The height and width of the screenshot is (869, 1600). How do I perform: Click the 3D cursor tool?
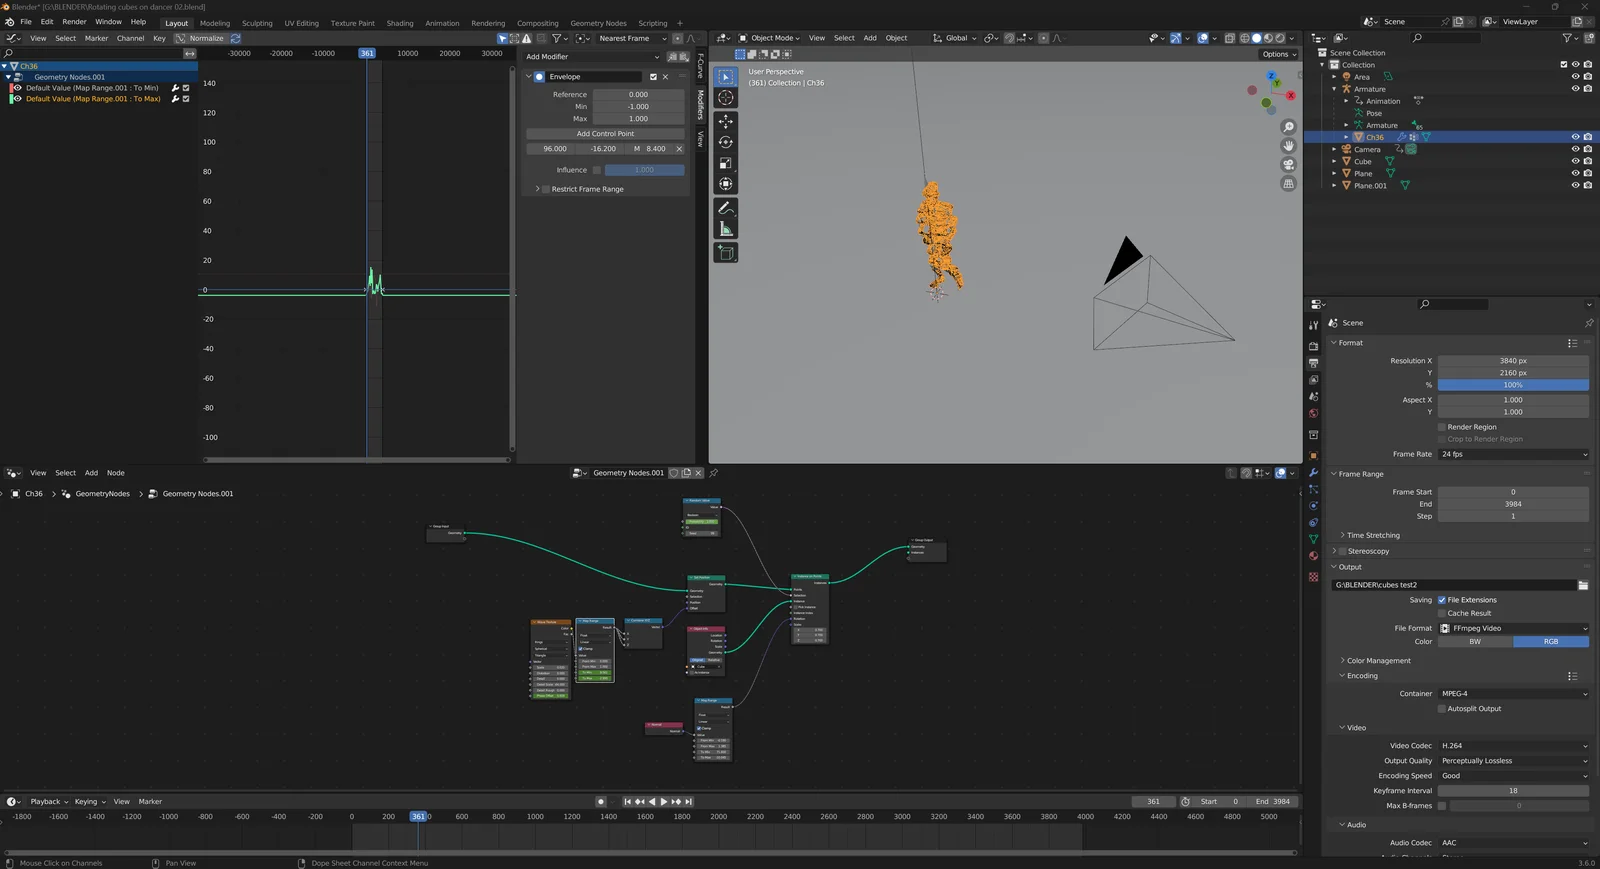point(726,98)
